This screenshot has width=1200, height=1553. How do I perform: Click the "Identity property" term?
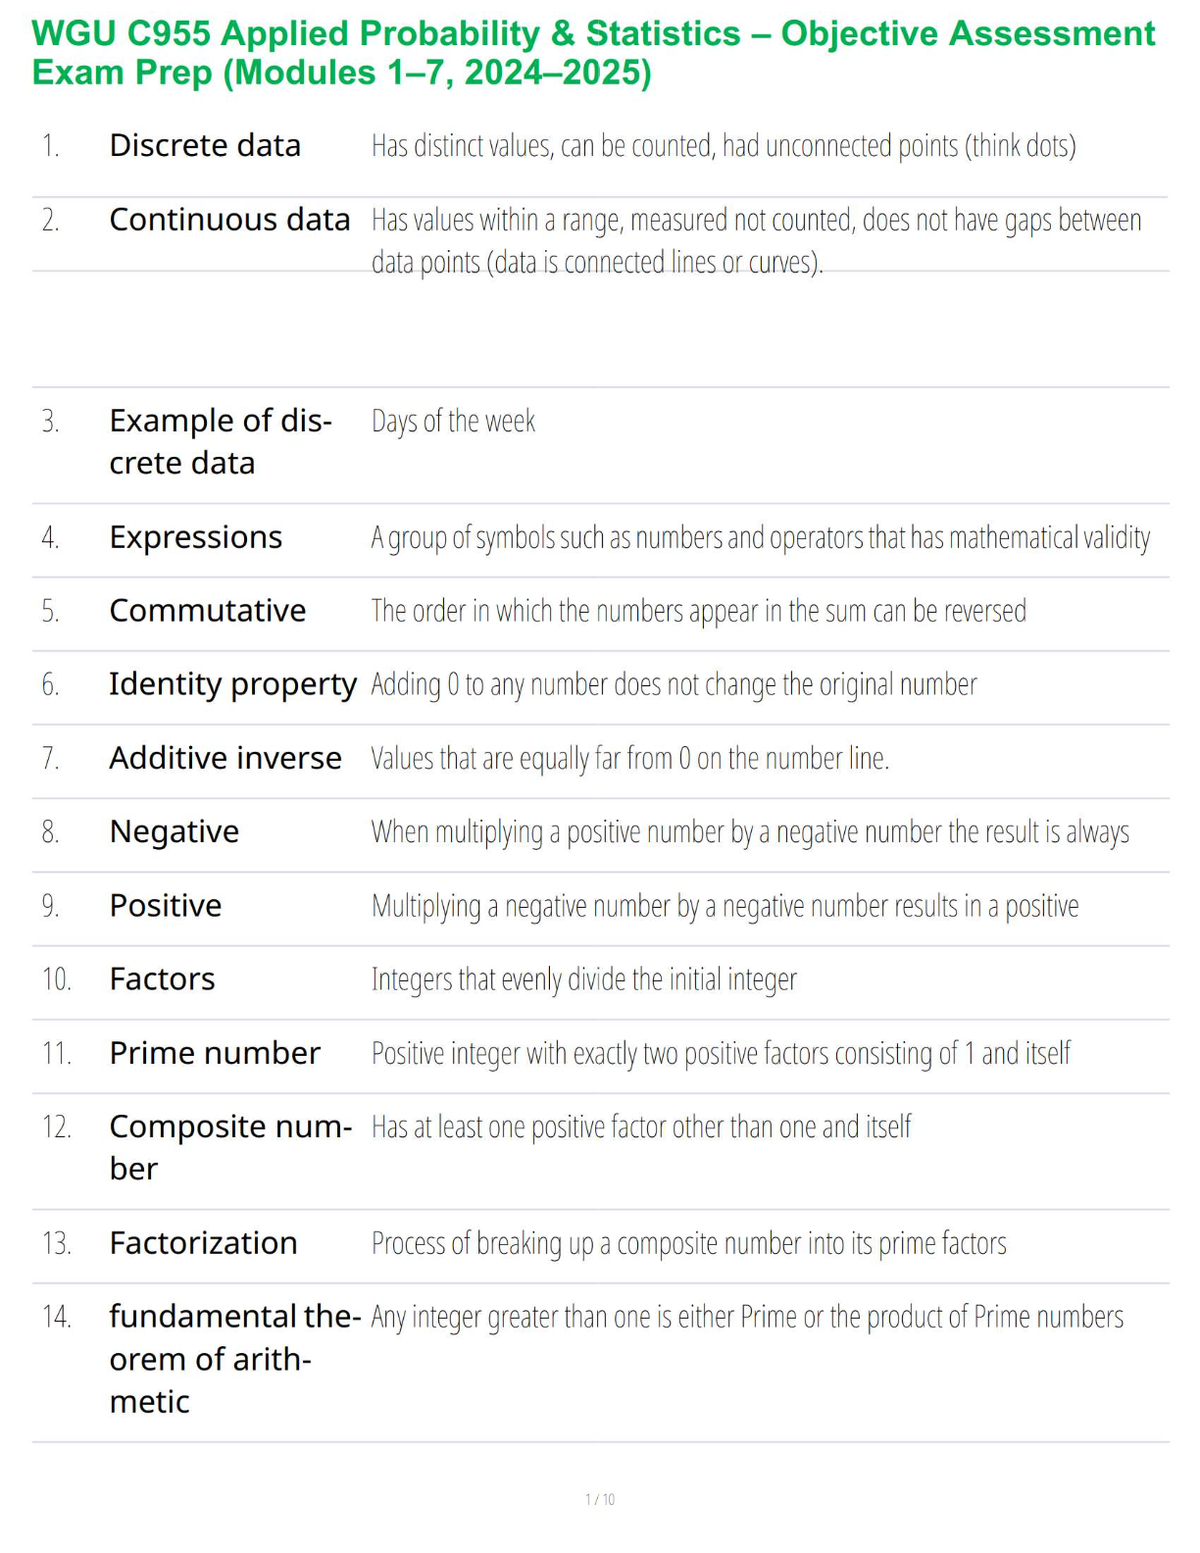[x=233, y=685]
